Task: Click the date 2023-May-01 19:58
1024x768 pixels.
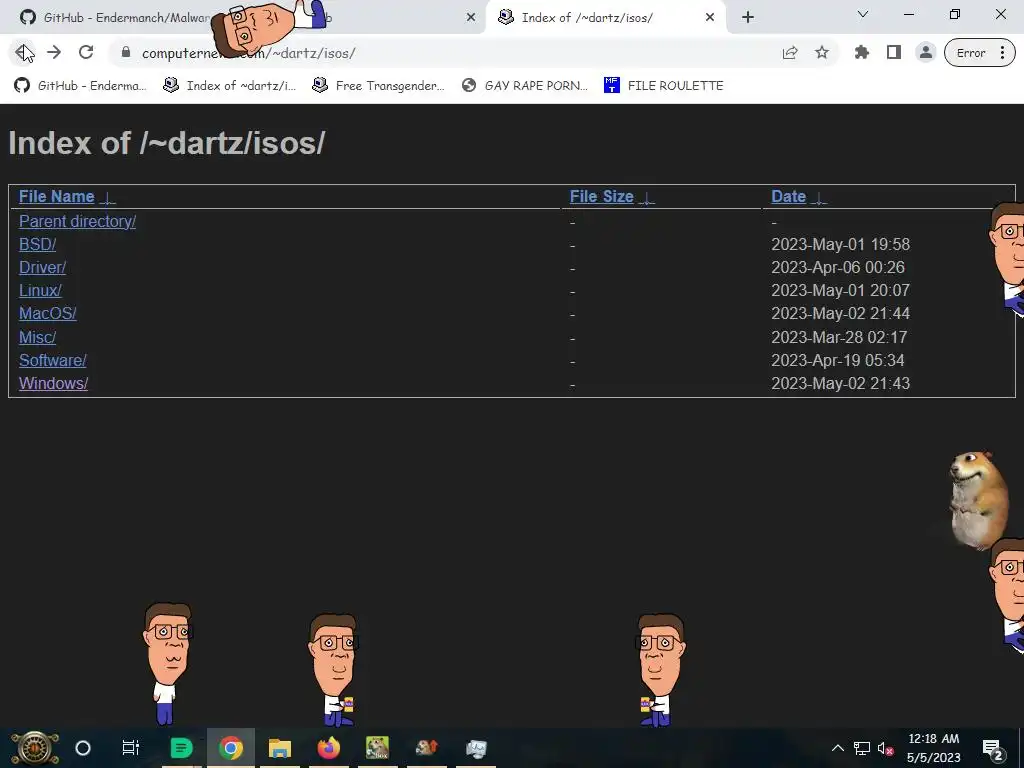Action: pos(840,244)
